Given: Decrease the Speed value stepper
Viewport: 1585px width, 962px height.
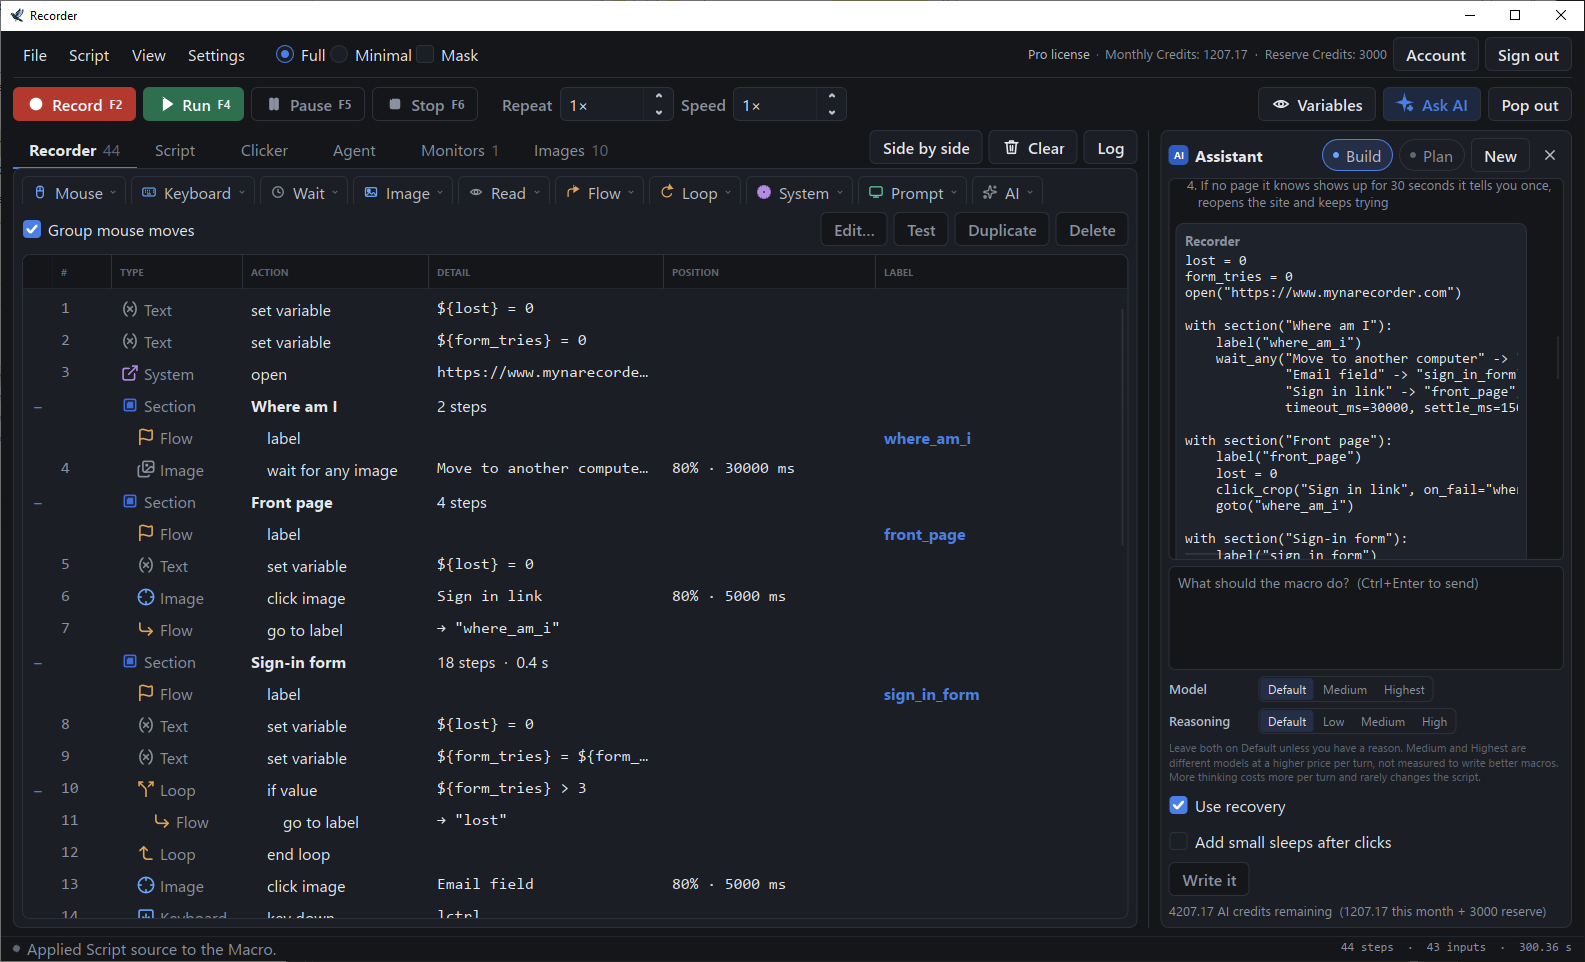Looking at the screenshot, I should (x=831, y=112).
